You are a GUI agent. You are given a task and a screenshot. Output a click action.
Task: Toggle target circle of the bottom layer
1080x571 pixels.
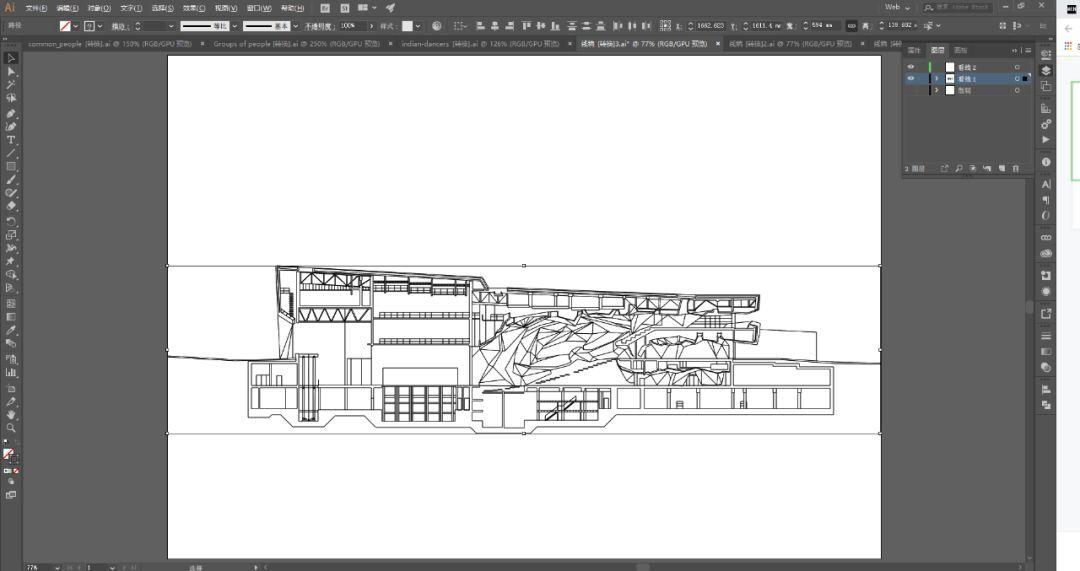click(1017, 90)
